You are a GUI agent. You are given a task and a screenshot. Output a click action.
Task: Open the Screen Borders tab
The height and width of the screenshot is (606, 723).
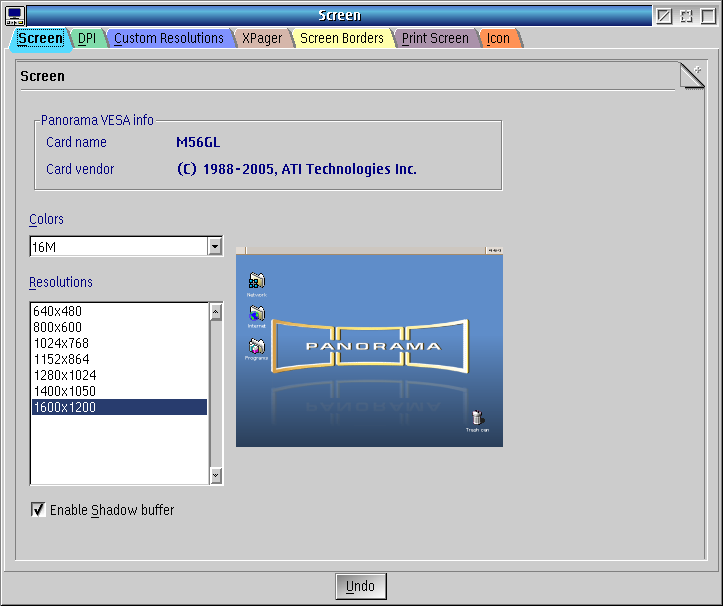[342, 38]
